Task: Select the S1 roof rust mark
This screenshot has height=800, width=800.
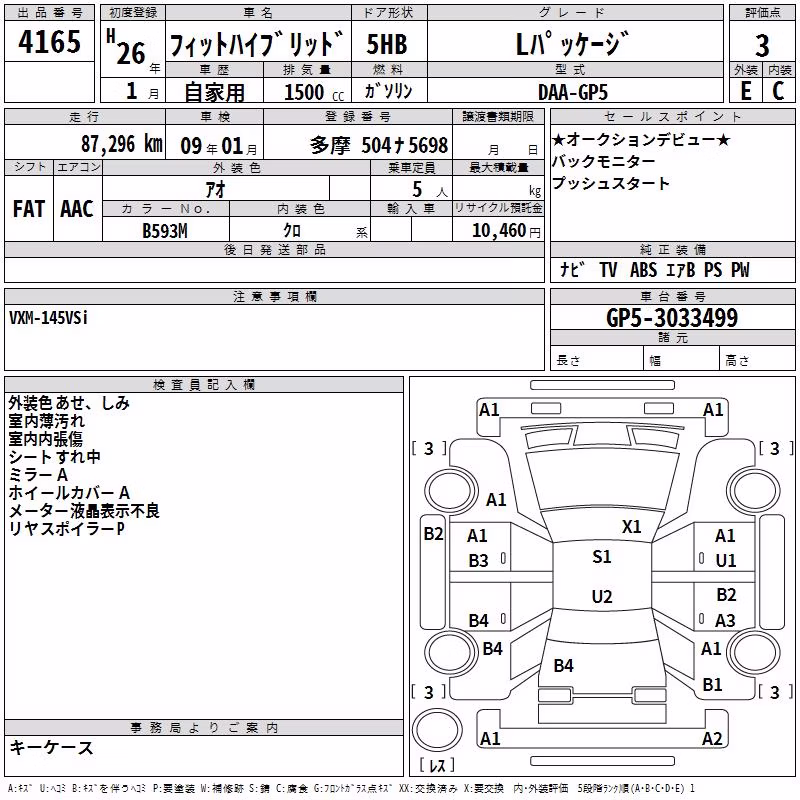Action: (x=602, y=556)
